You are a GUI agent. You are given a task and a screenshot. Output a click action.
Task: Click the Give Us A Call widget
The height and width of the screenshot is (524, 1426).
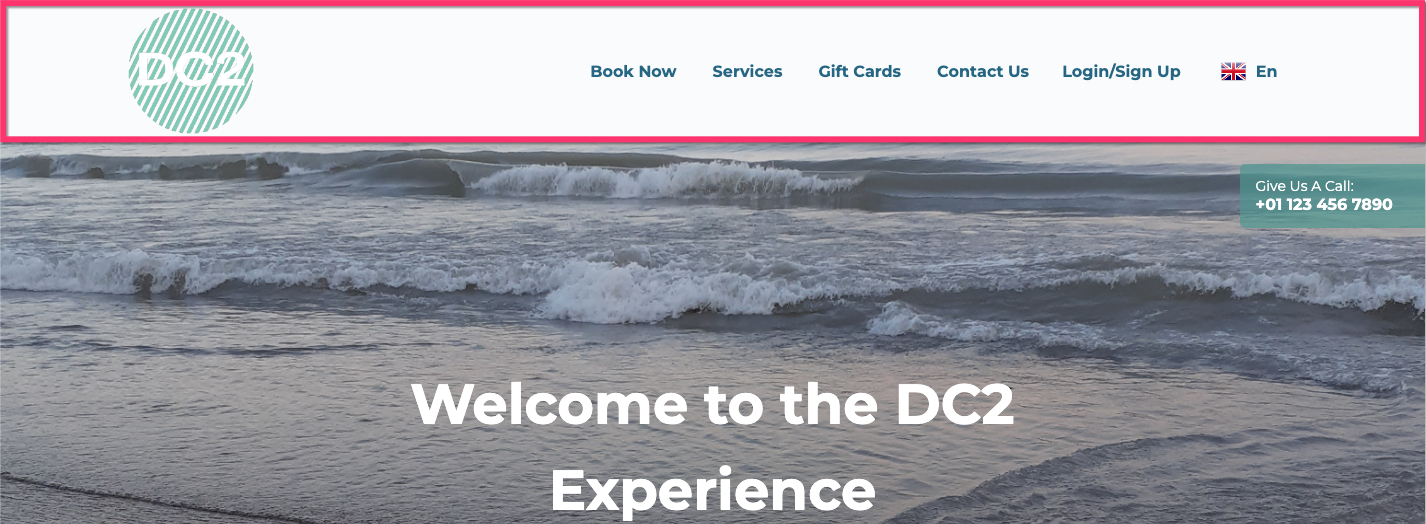[1332, 196]
